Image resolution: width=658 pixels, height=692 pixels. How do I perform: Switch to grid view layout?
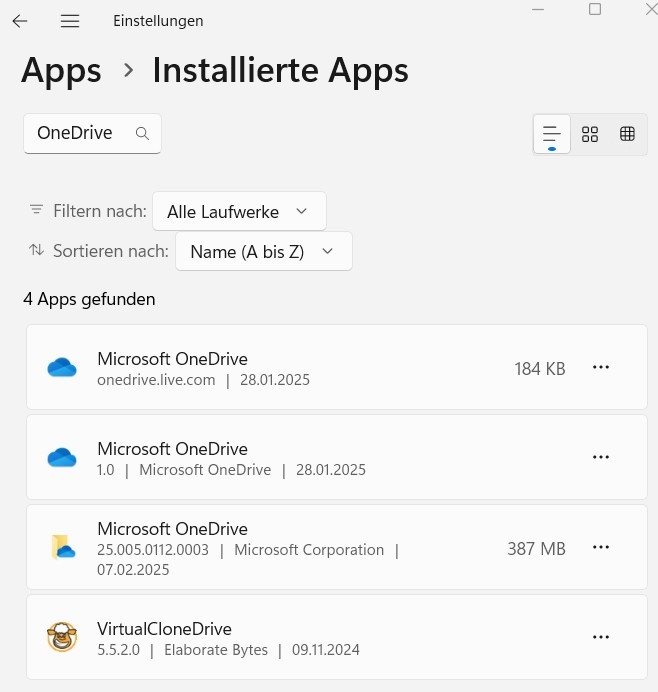(x=590, y=134)
